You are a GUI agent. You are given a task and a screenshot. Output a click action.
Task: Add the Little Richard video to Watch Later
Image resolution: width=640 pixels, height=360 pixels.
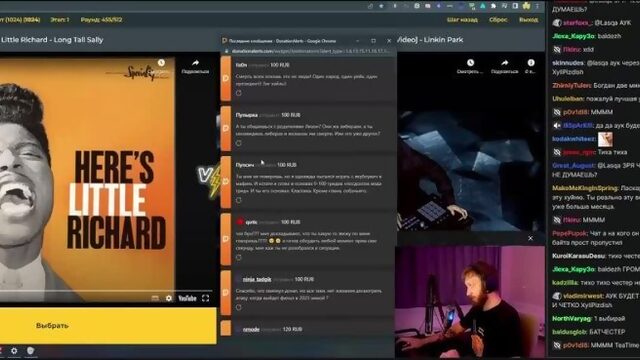(161, 63)
